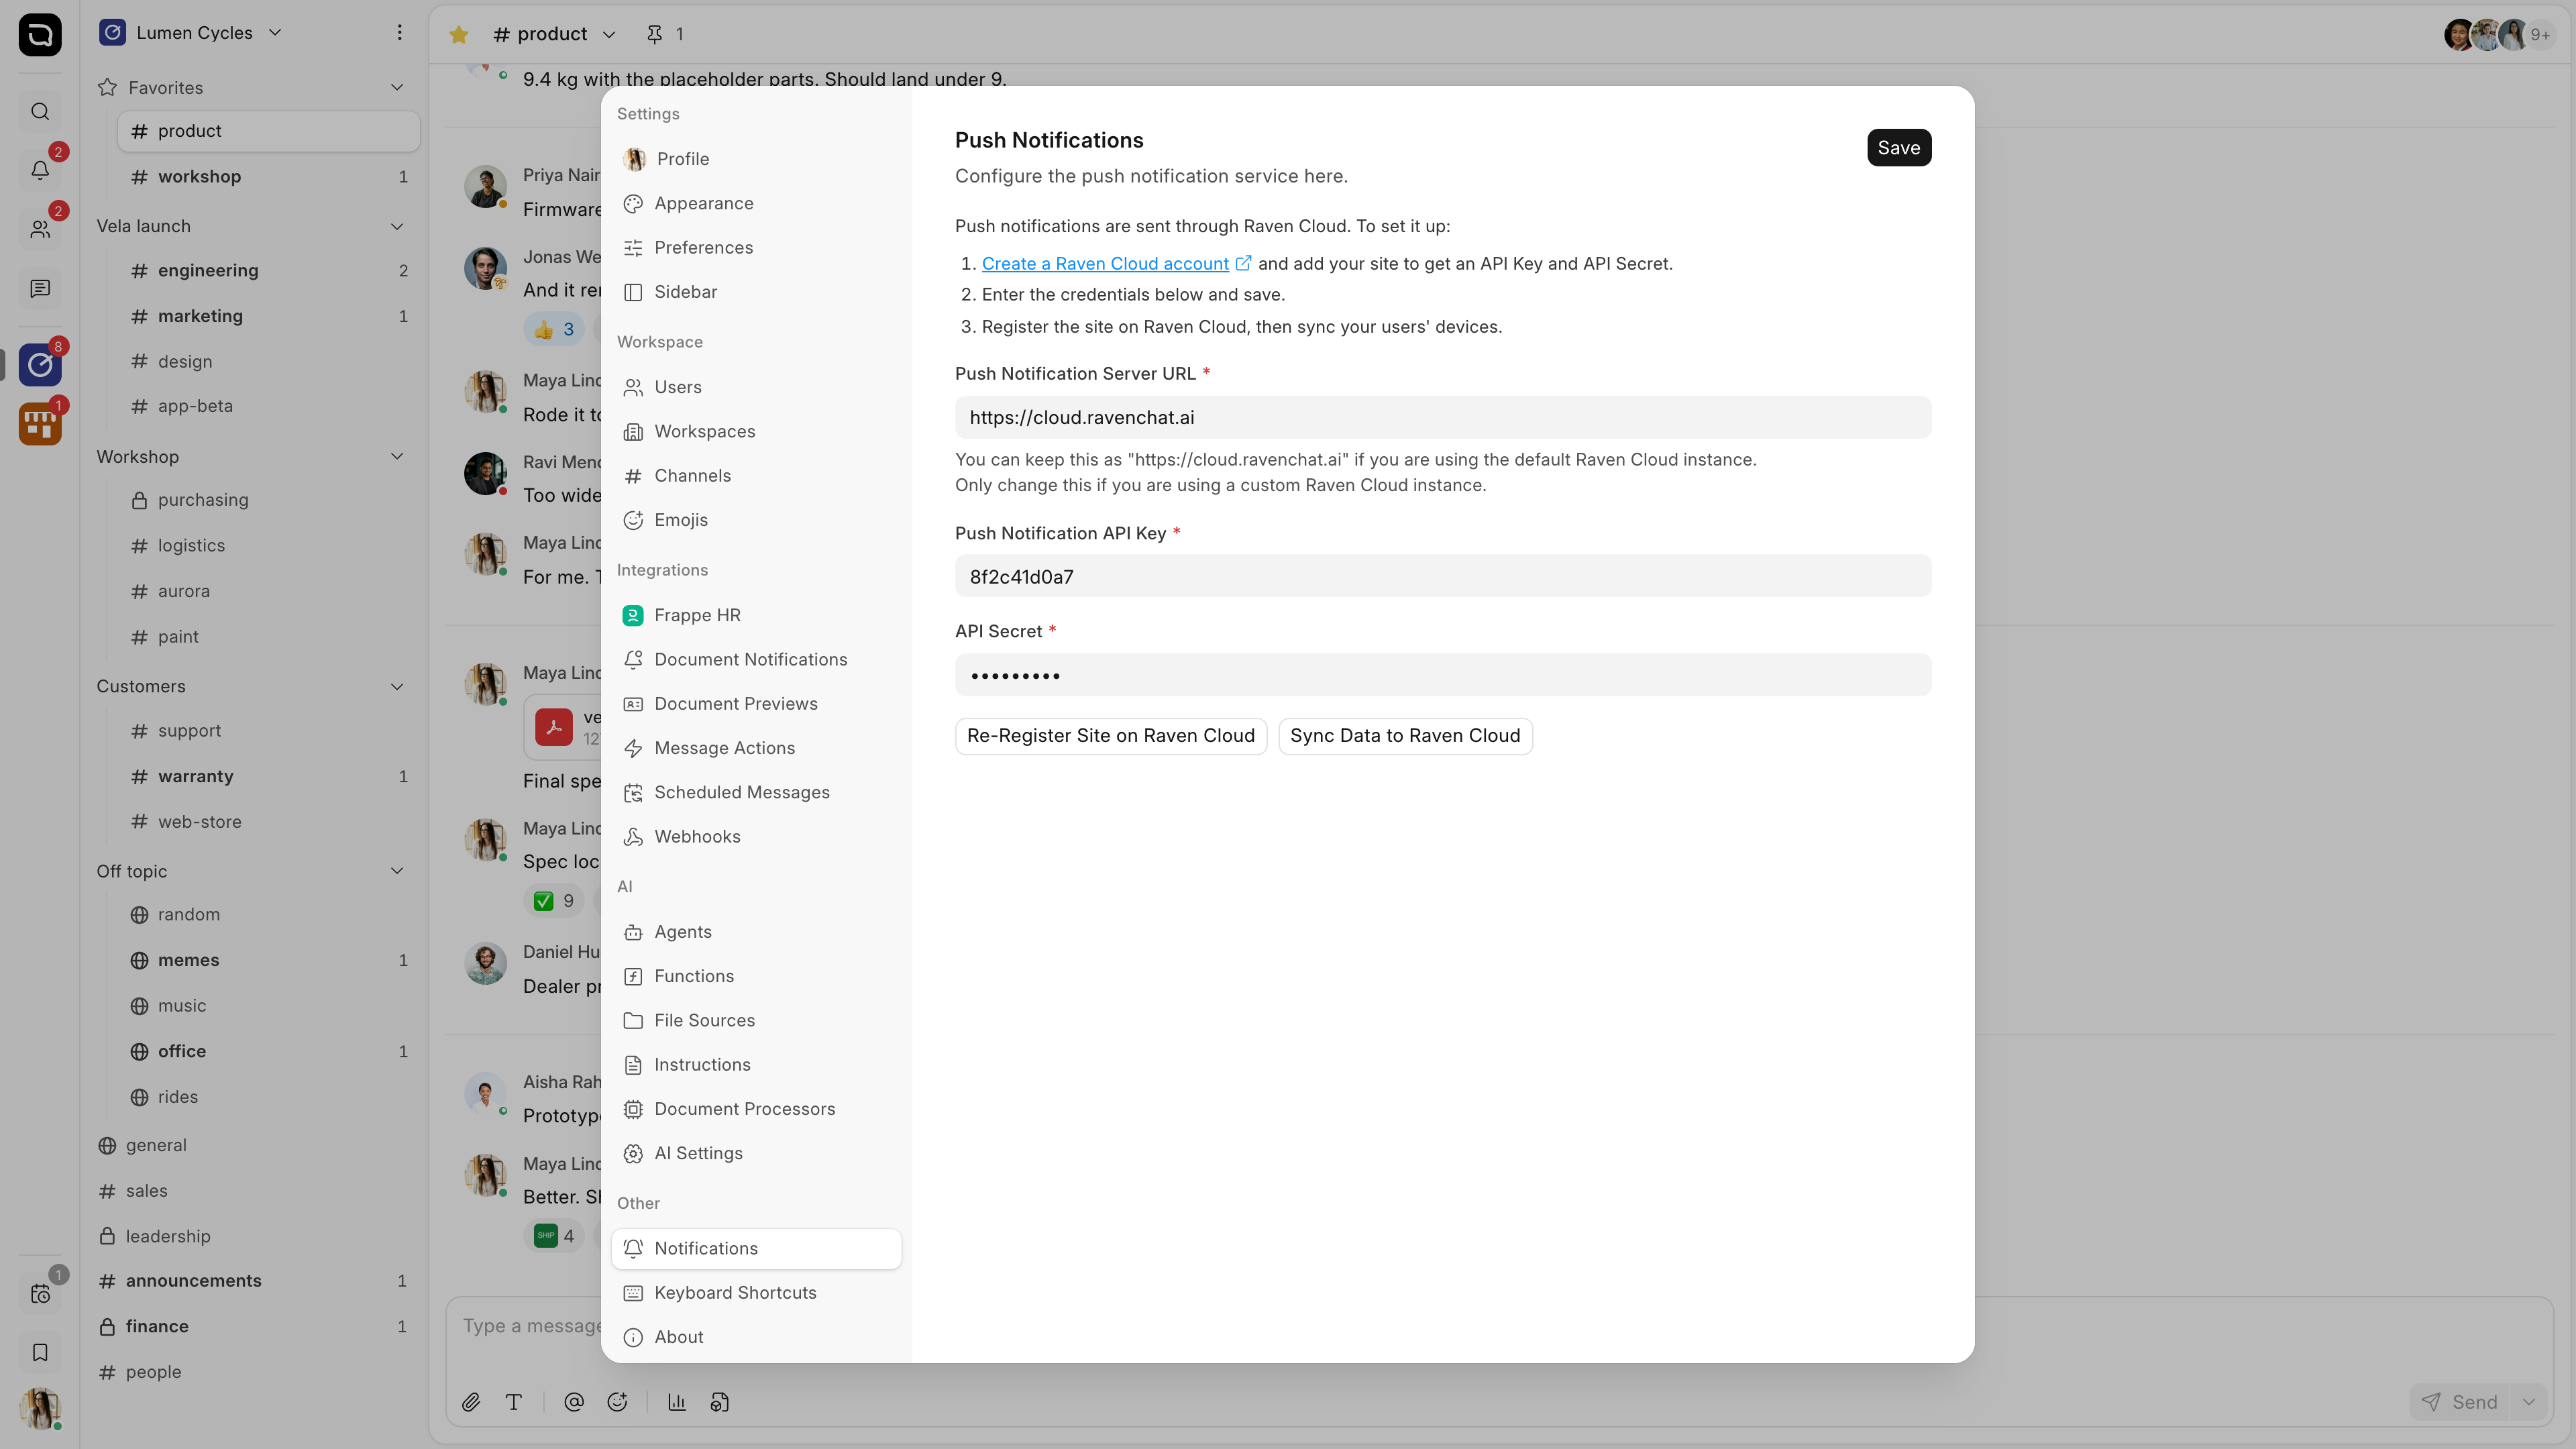Open scheduled calendar icon in left rail
Viewport: 2576px width, 1449px height.
40,1294
